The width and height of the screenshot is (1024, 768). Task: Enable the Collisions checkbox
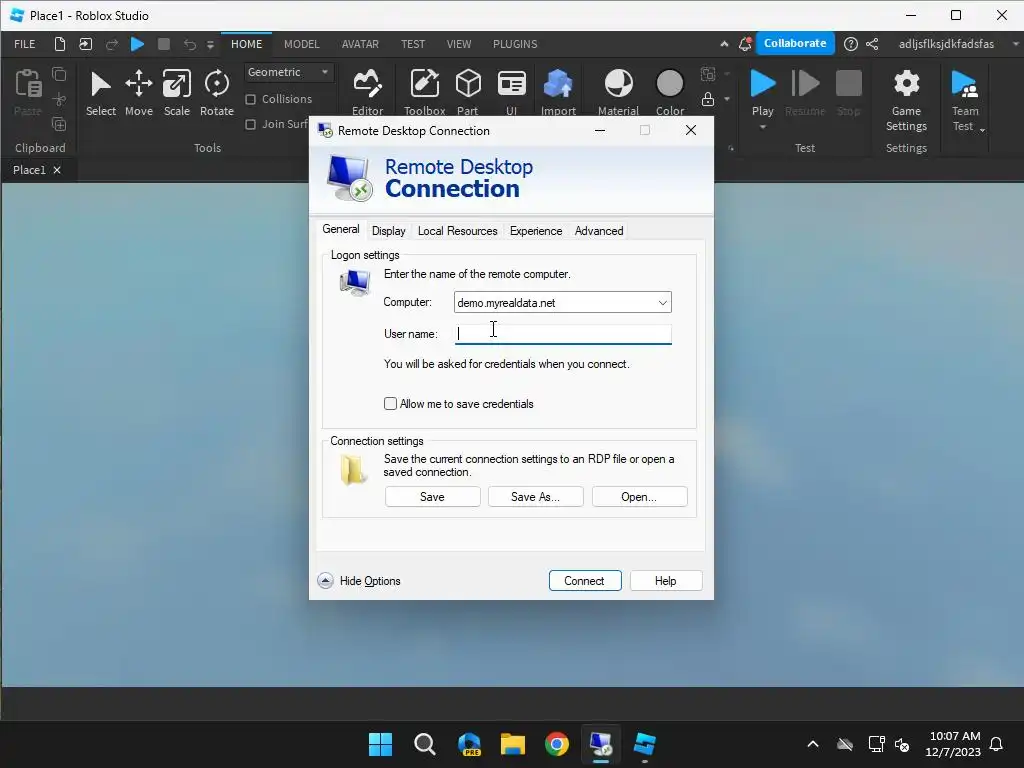point(250,99)
